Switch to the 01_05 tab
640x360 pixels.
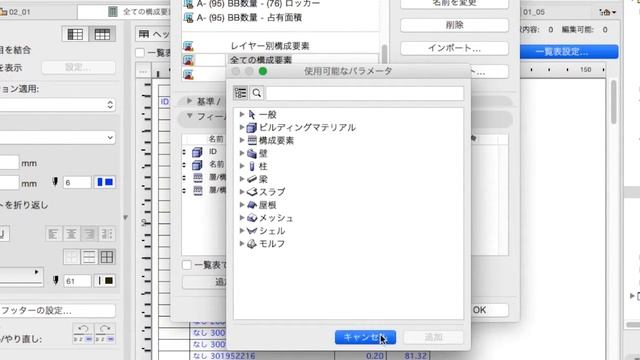tap(534, 12)
